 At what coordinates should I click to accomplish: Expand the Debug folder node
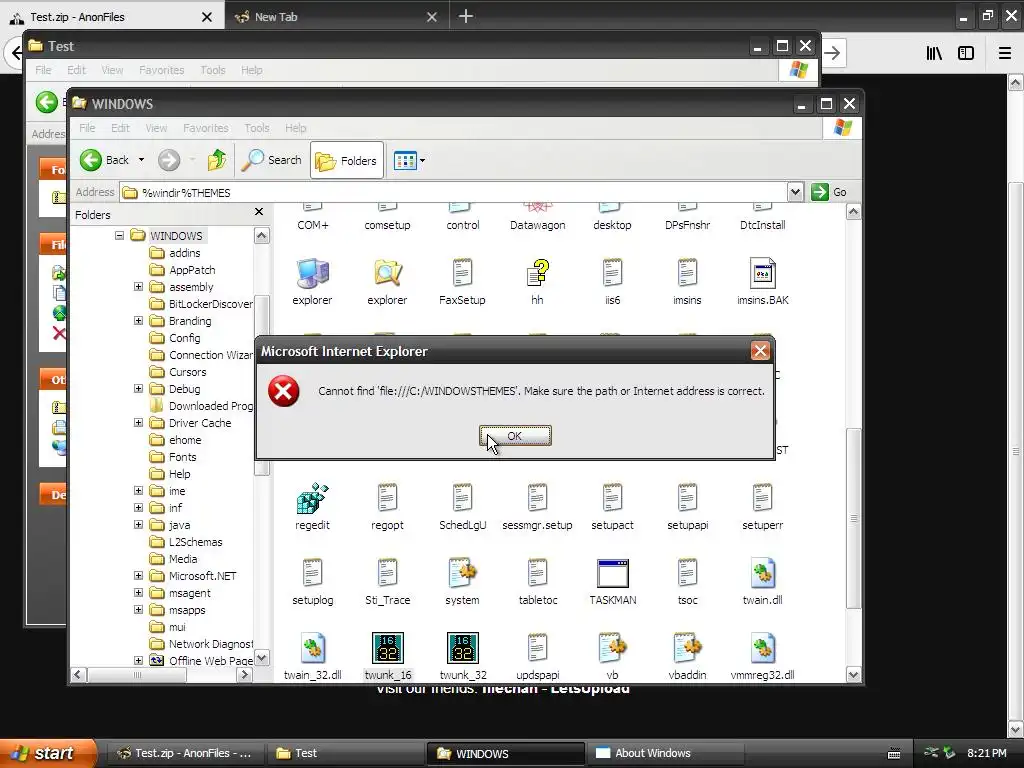point(138,389)
